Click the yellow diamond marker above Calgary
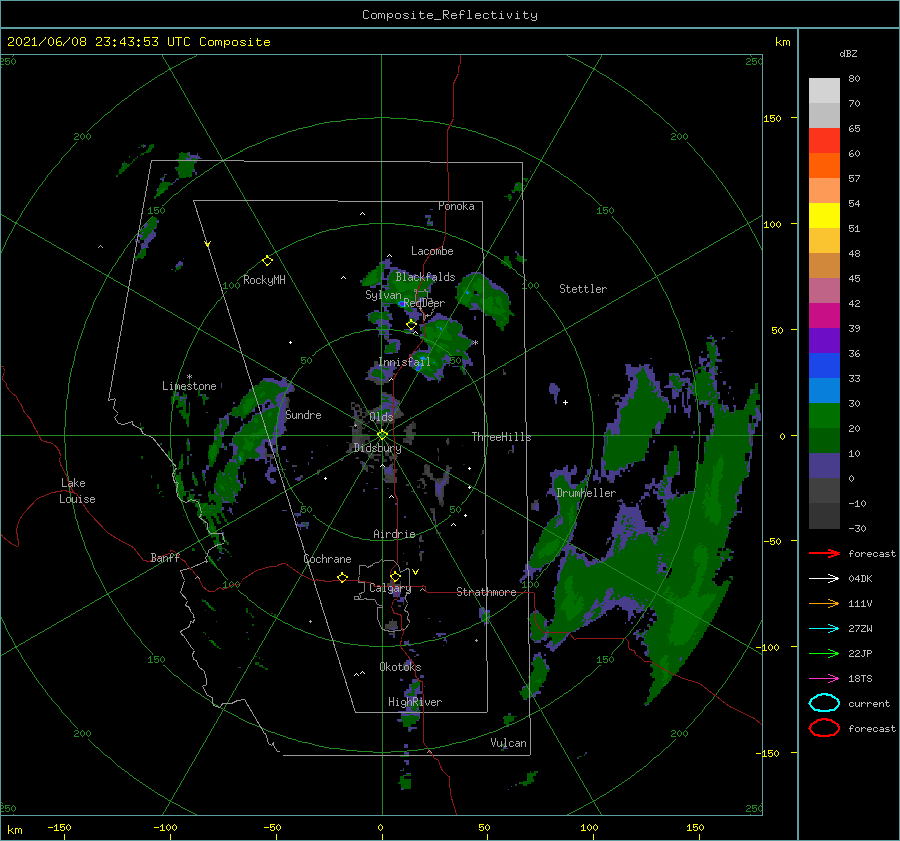Screen dimensions: 900x841 395,576
